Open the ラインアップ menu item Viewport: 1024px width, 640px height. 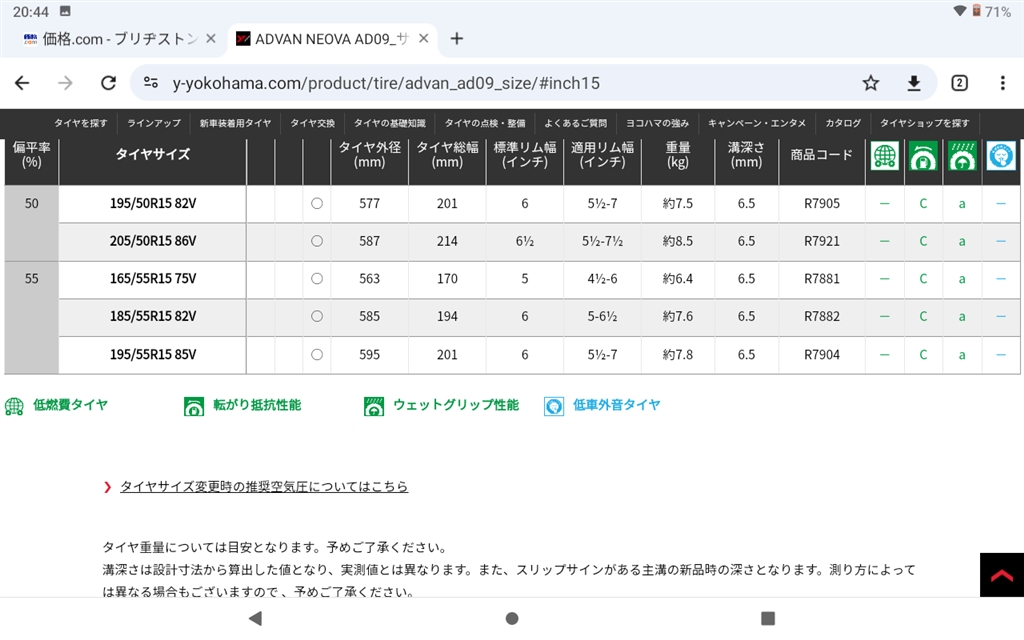coord(154,123)
